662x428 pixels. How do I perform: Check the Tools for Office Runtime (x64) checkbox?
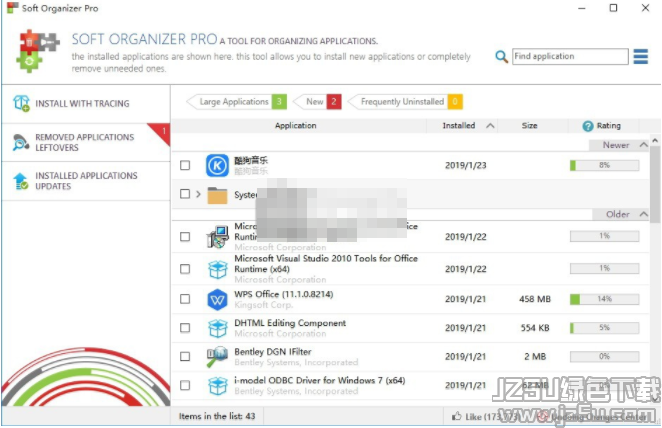point(185,269)
